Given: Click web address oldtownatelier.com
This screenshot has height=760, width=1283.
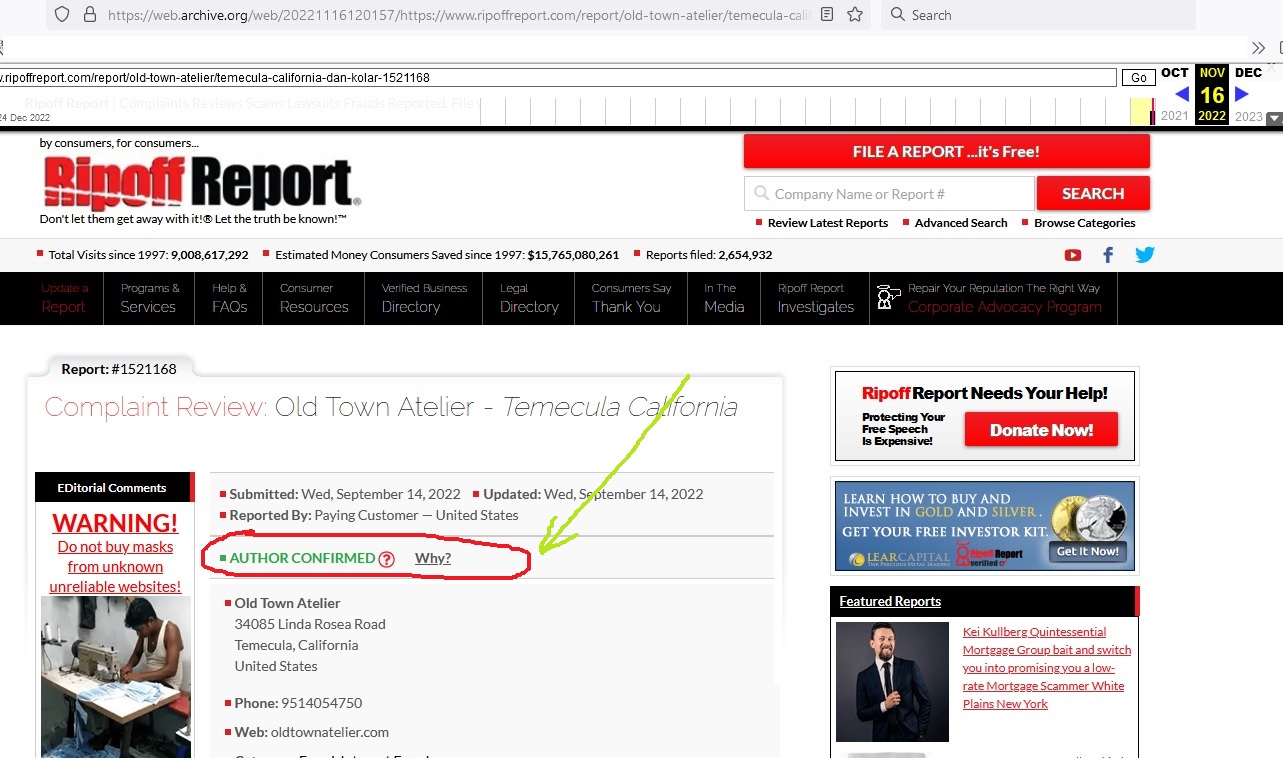Looking at the screenshot, I should [330, 732].
